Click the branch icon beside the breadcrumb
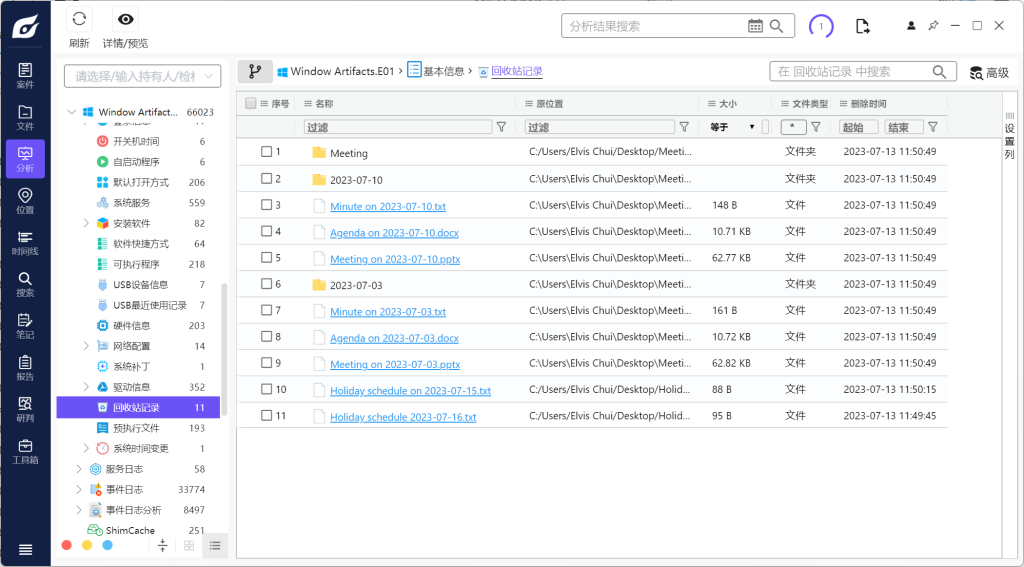 (254, 72)
